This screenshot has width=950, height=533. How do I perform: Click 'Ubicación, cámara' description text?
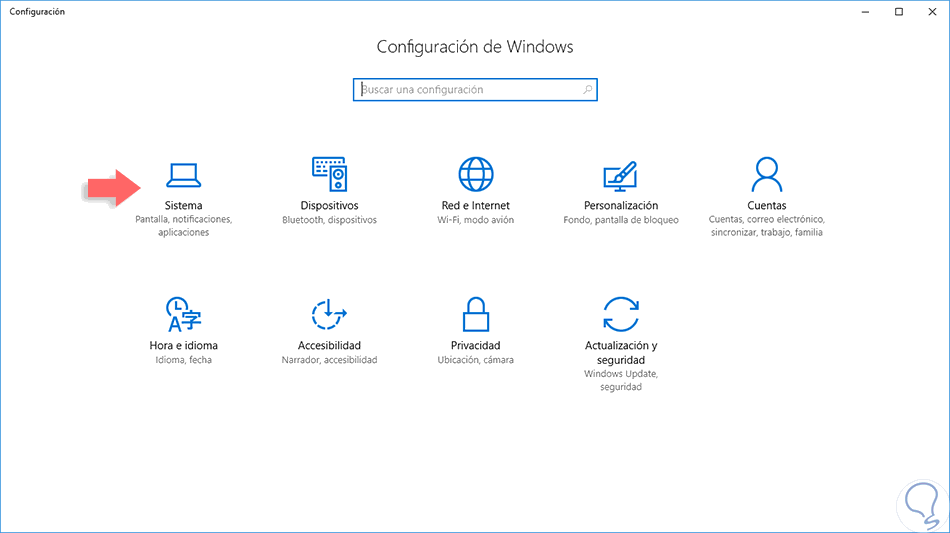(476, 360)
